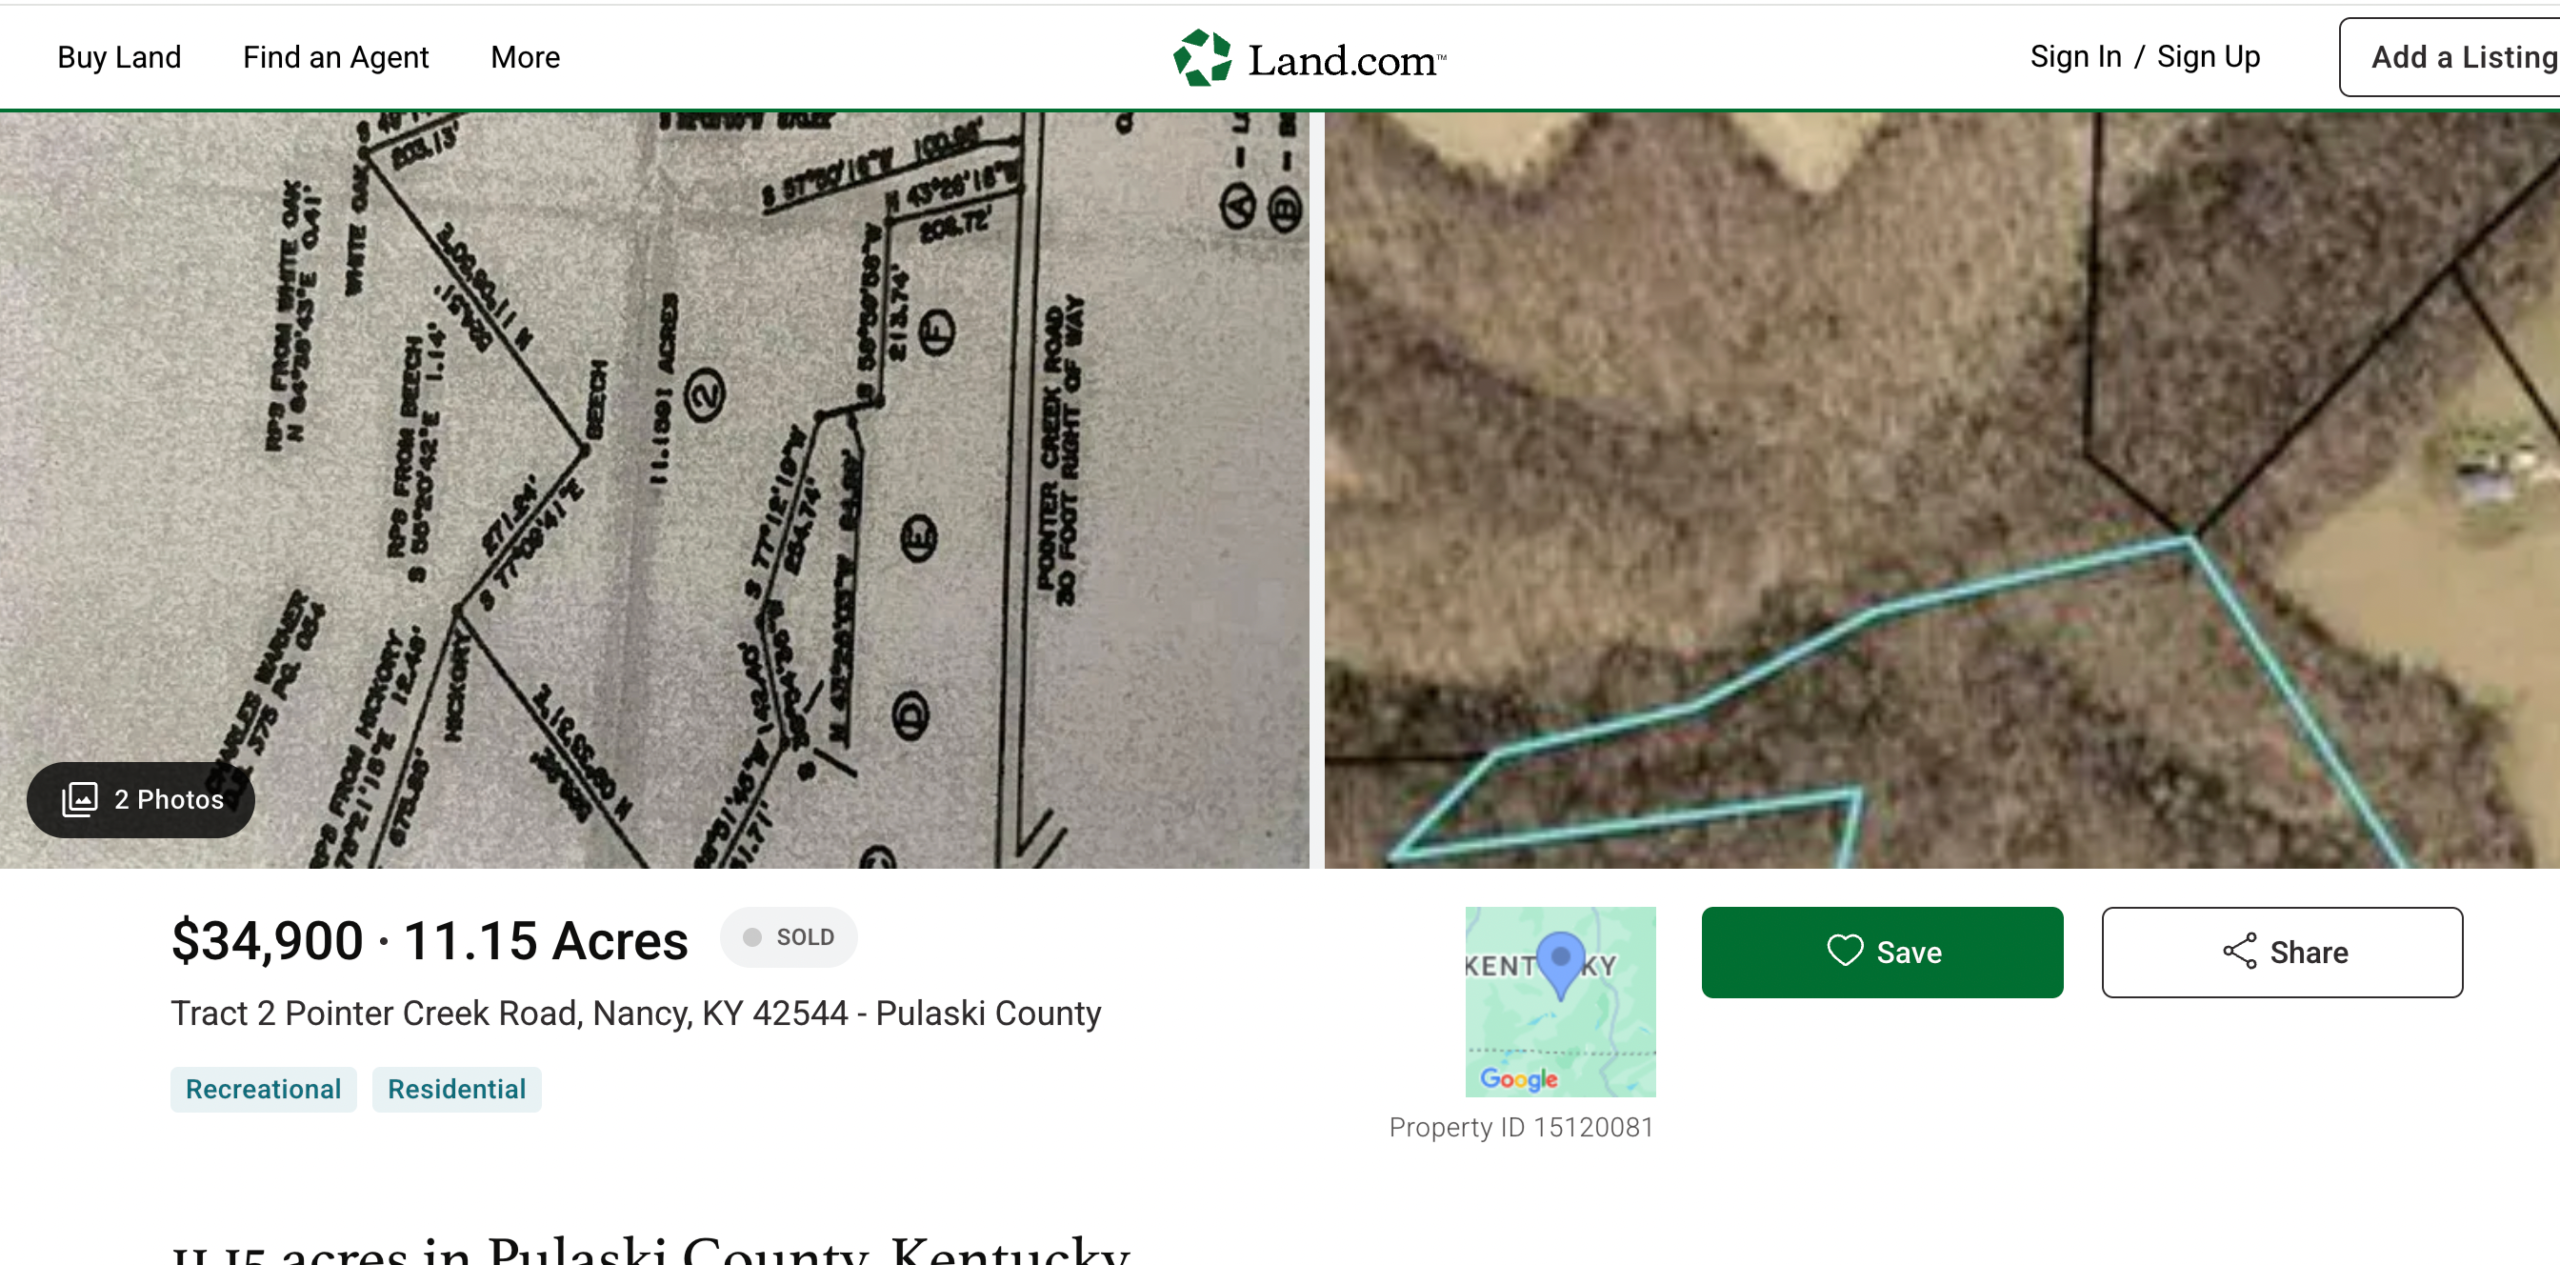Click Sign Up link

click(2208, 57)
